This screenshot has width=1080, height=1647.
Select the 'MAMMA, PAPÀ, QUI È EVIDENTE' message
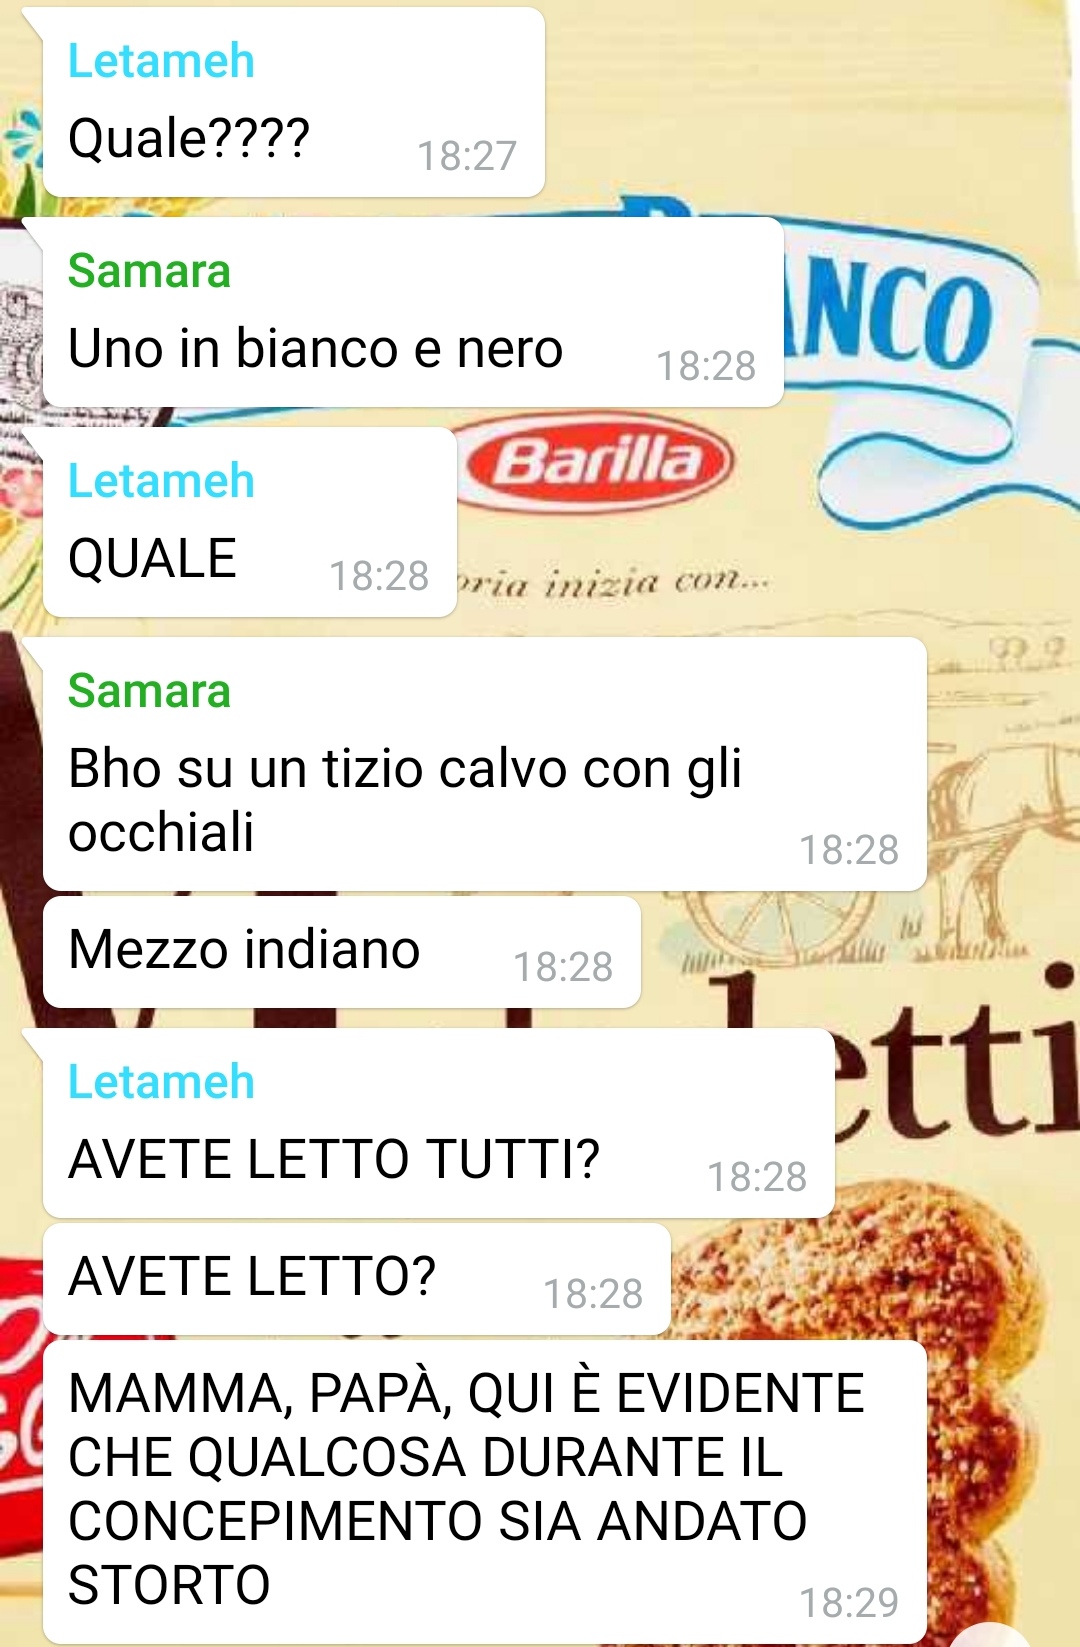click(x=485, y=1492)
